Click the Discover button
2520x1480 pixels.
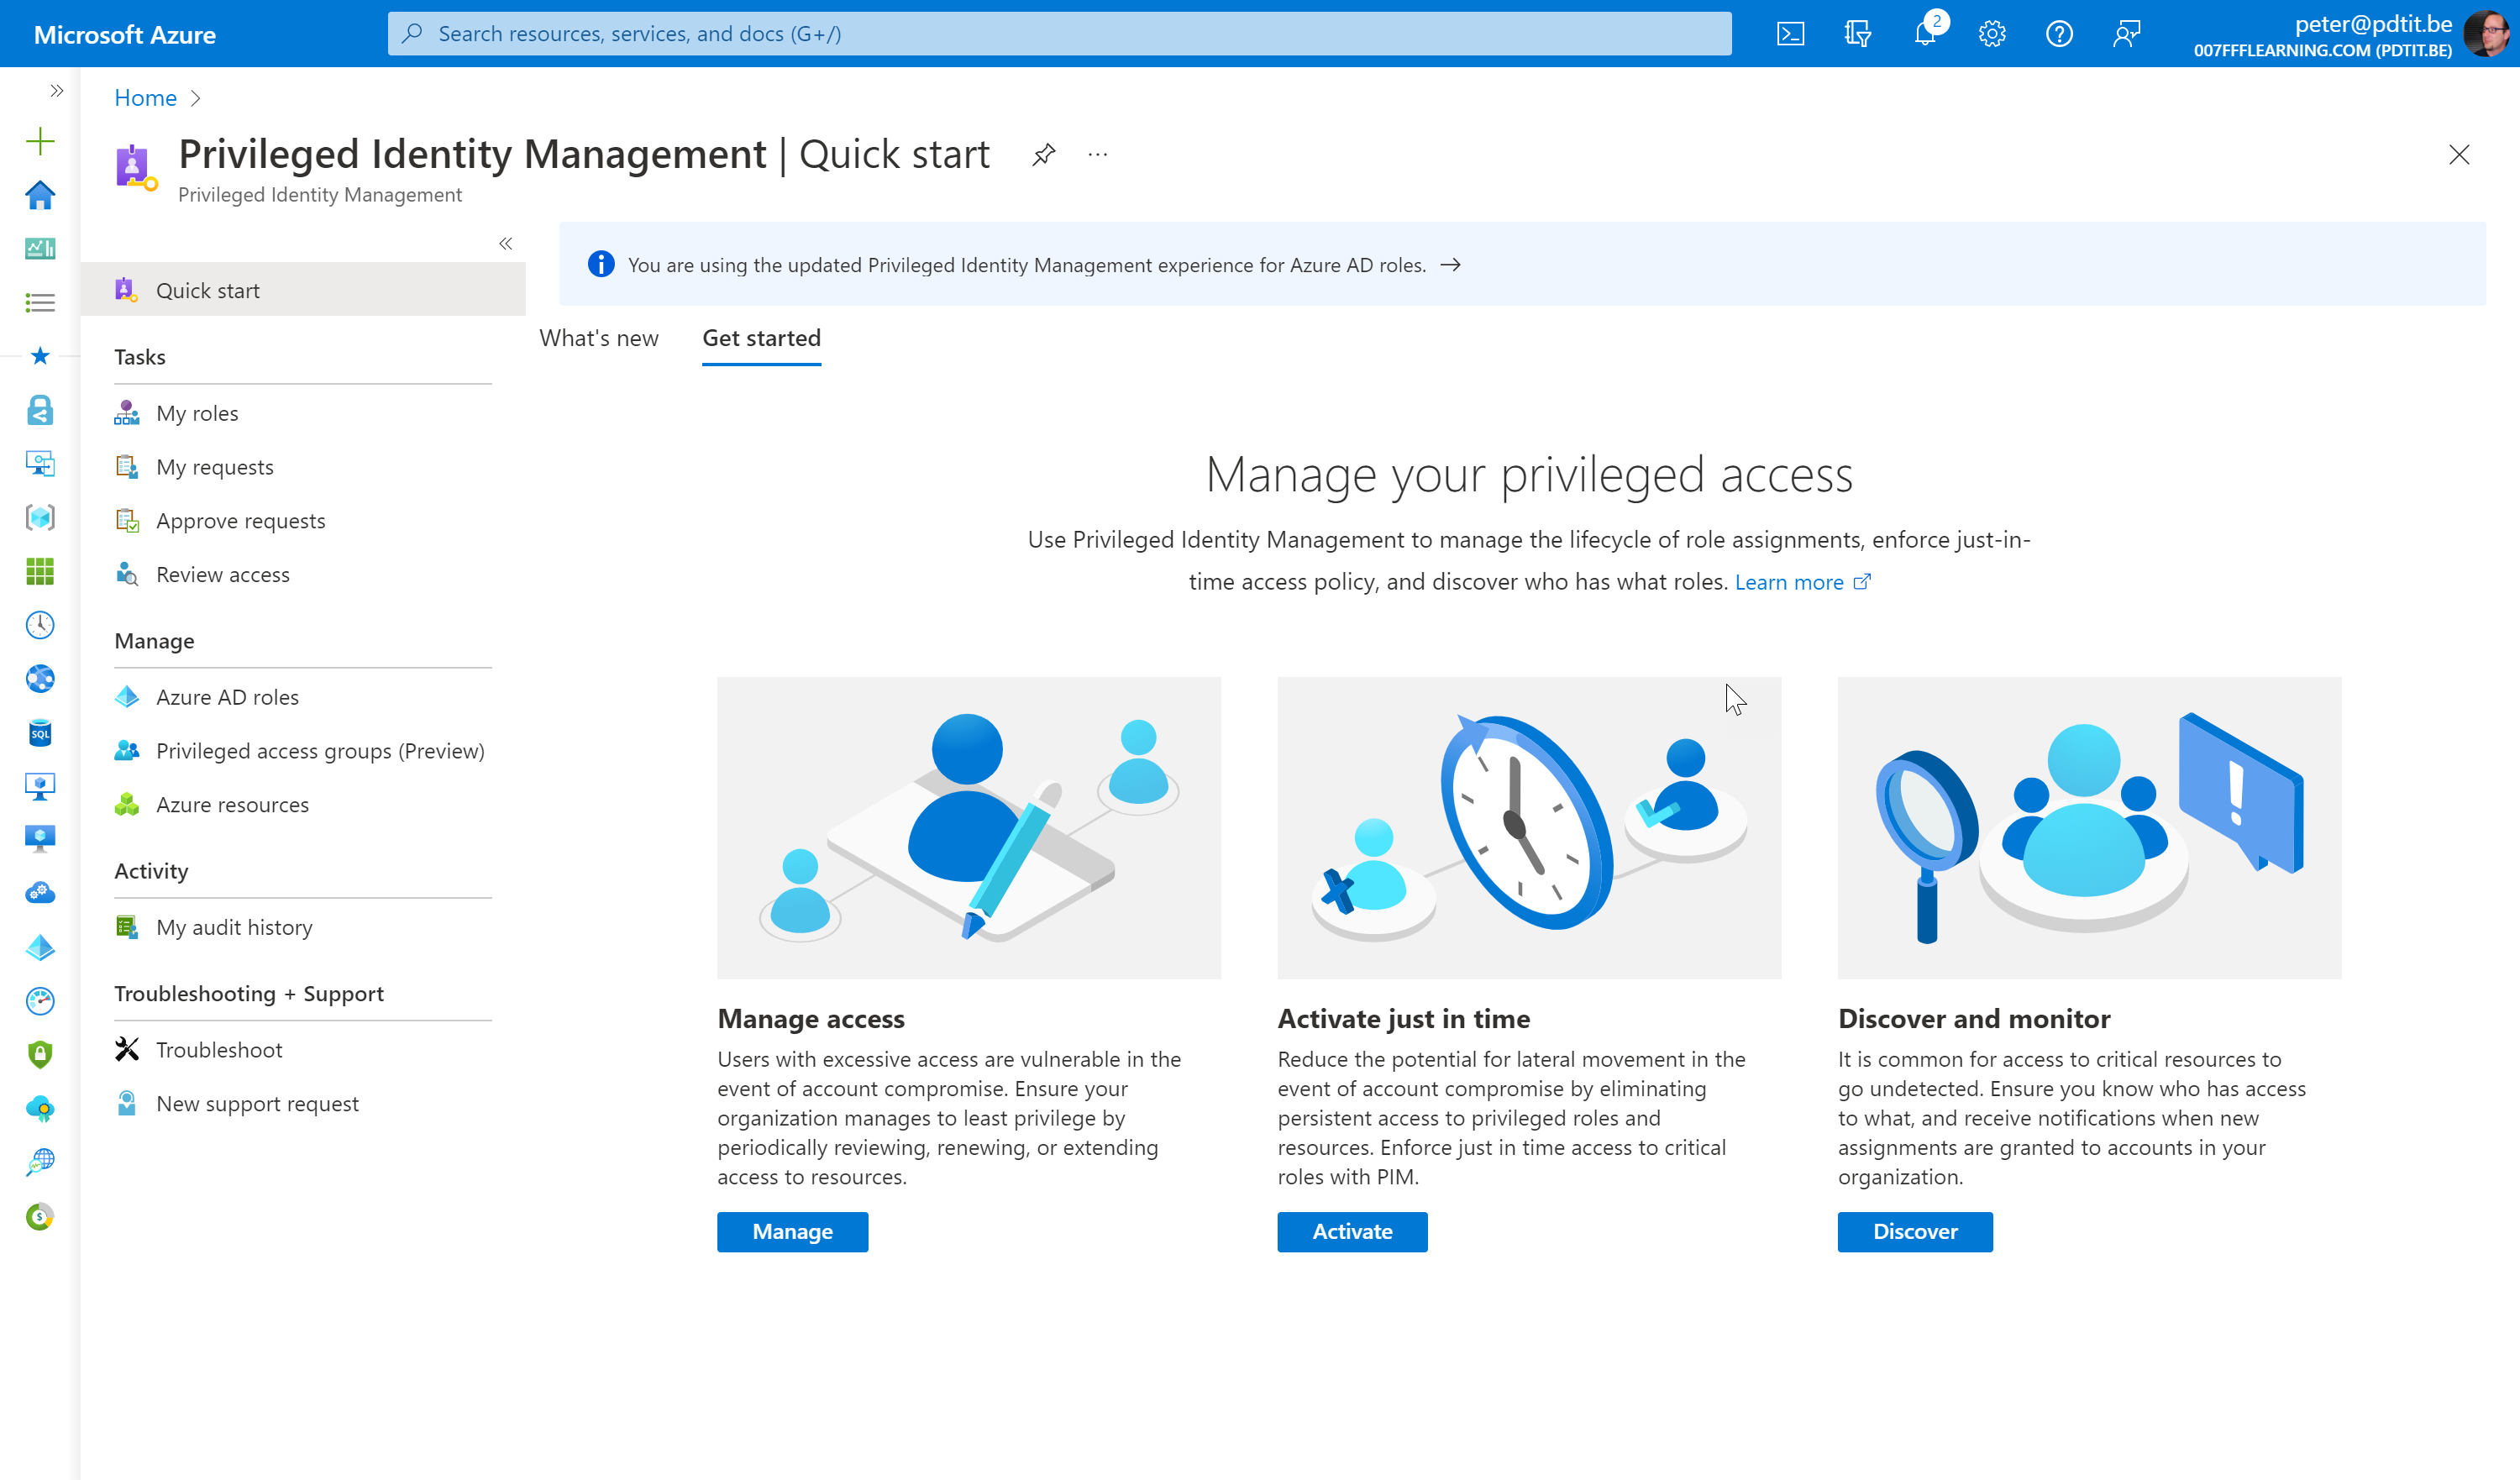tap(1914, 1231)
